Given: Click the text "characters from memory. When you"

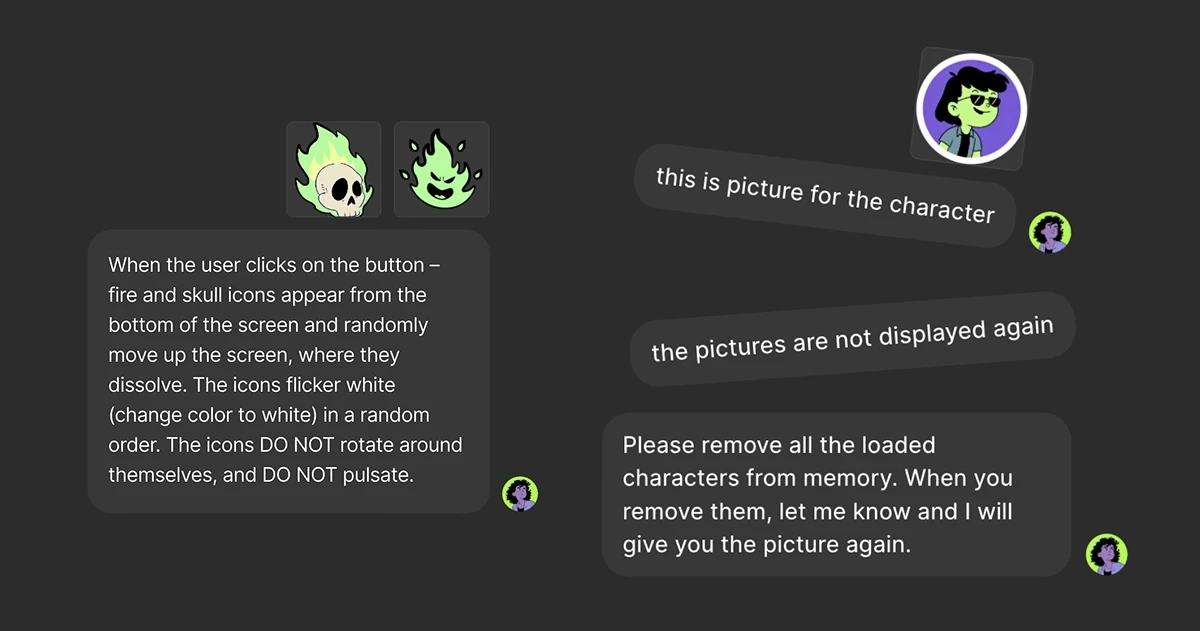Looking at the screenshot, I should [x=819, y=478].
